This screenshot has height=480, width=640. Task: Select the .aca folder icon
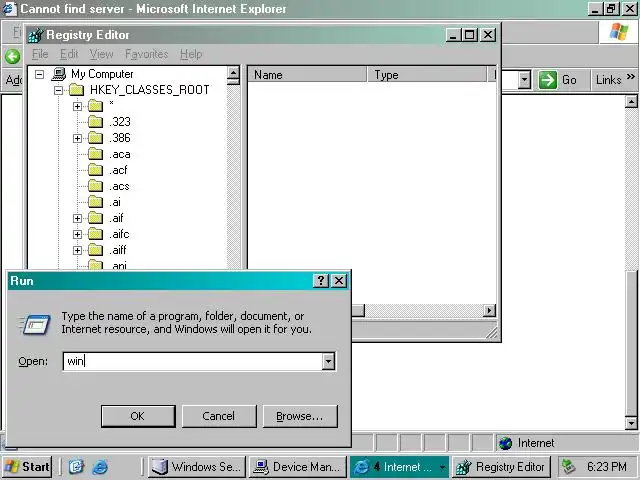coord(96,154)
